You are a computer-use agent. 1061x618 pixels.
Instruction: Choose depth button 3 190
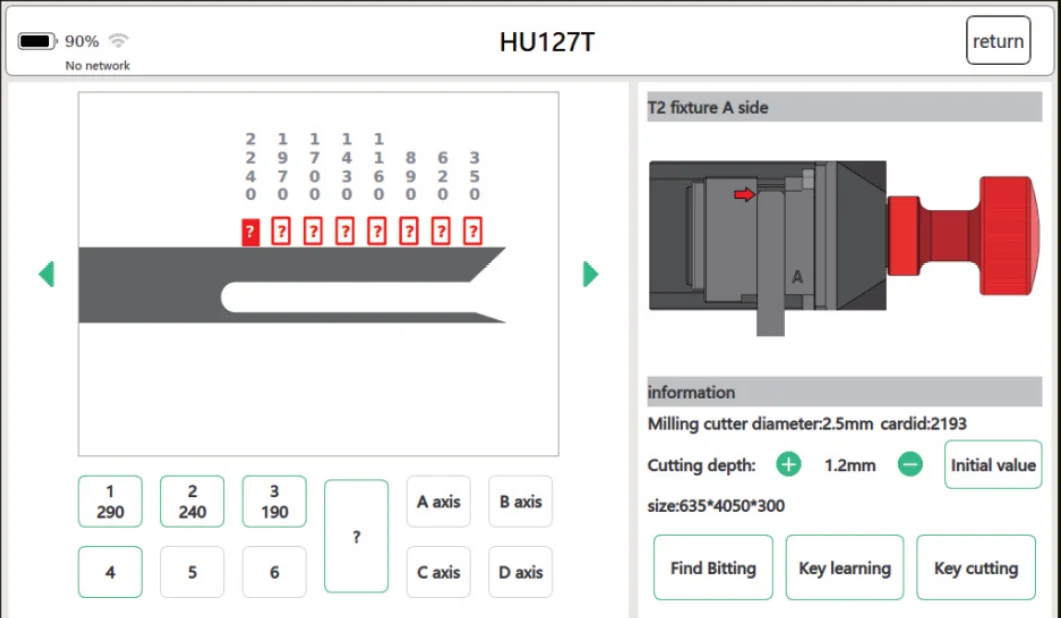coord(274,502)
